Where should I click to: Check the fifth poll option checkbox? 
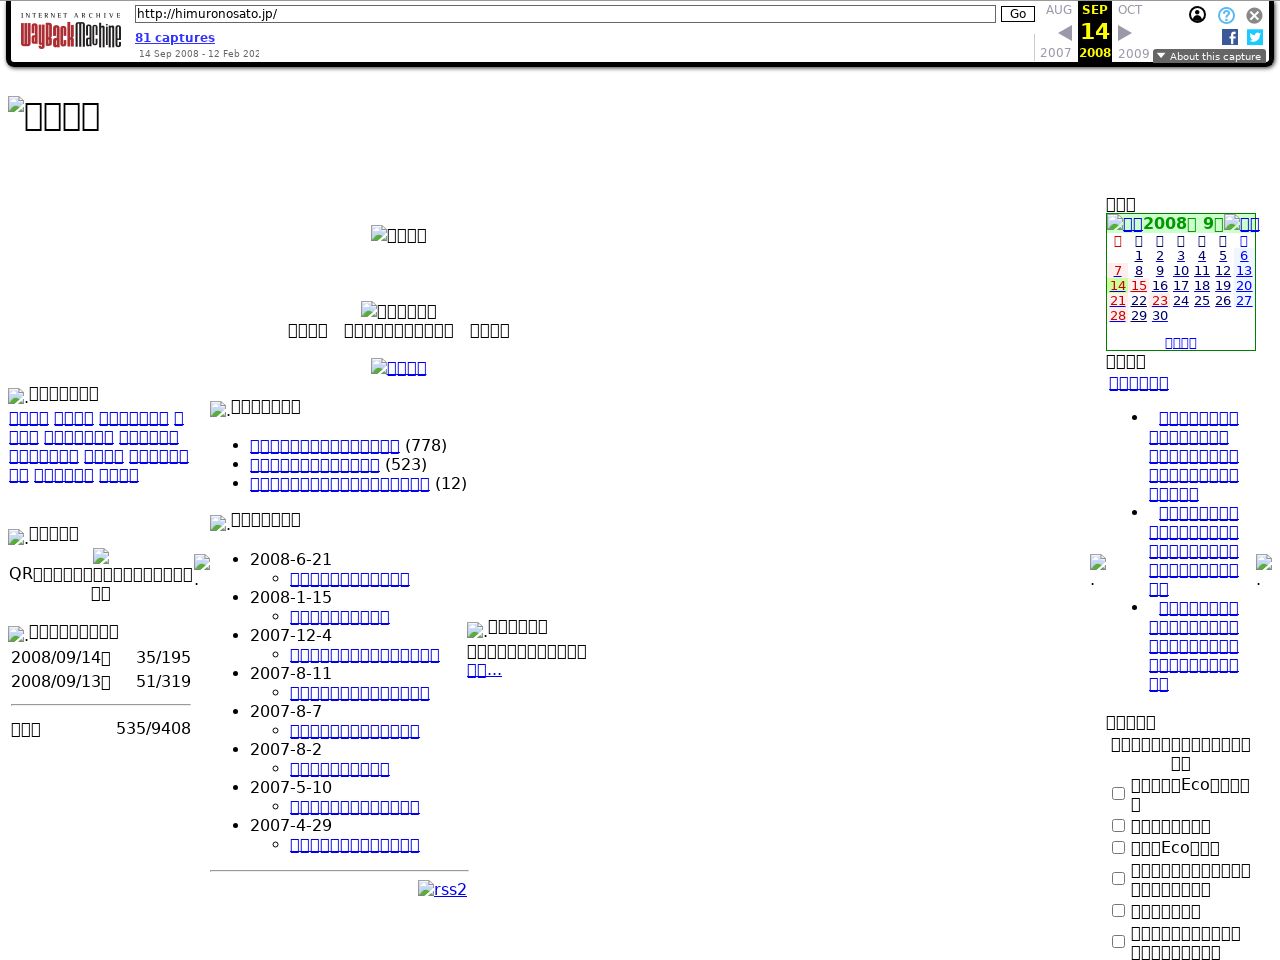click(1118, 910)
